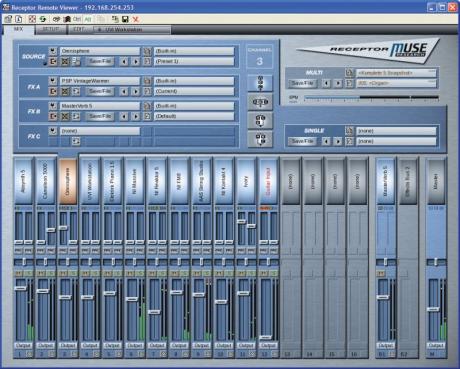The width and height of the screenshot is (460, 369).
Task: Click the red X icon in top toolbar
Action: pyautogui.click(x=135, y=19)
